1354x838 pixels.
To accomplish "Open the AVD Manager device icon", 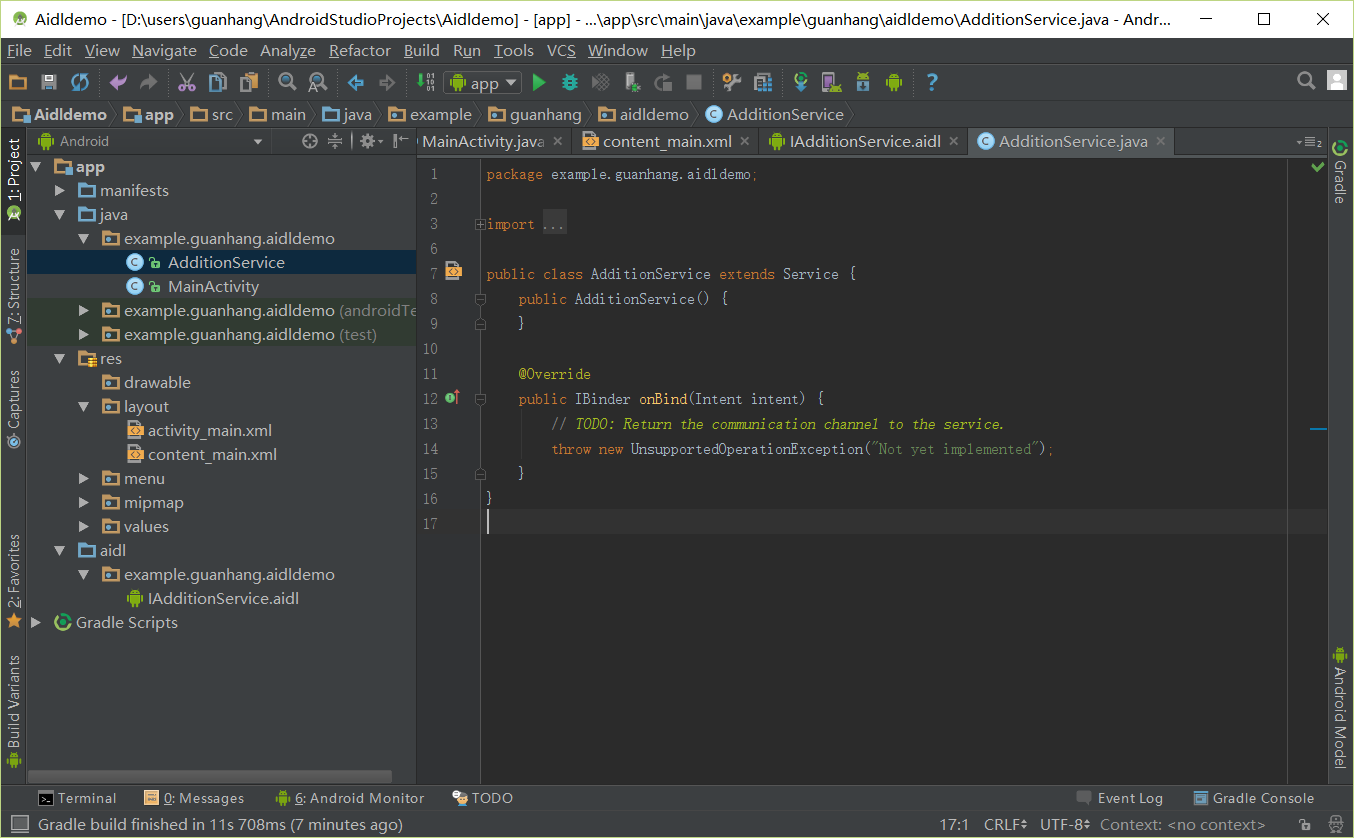I will [x=830, y=82].
